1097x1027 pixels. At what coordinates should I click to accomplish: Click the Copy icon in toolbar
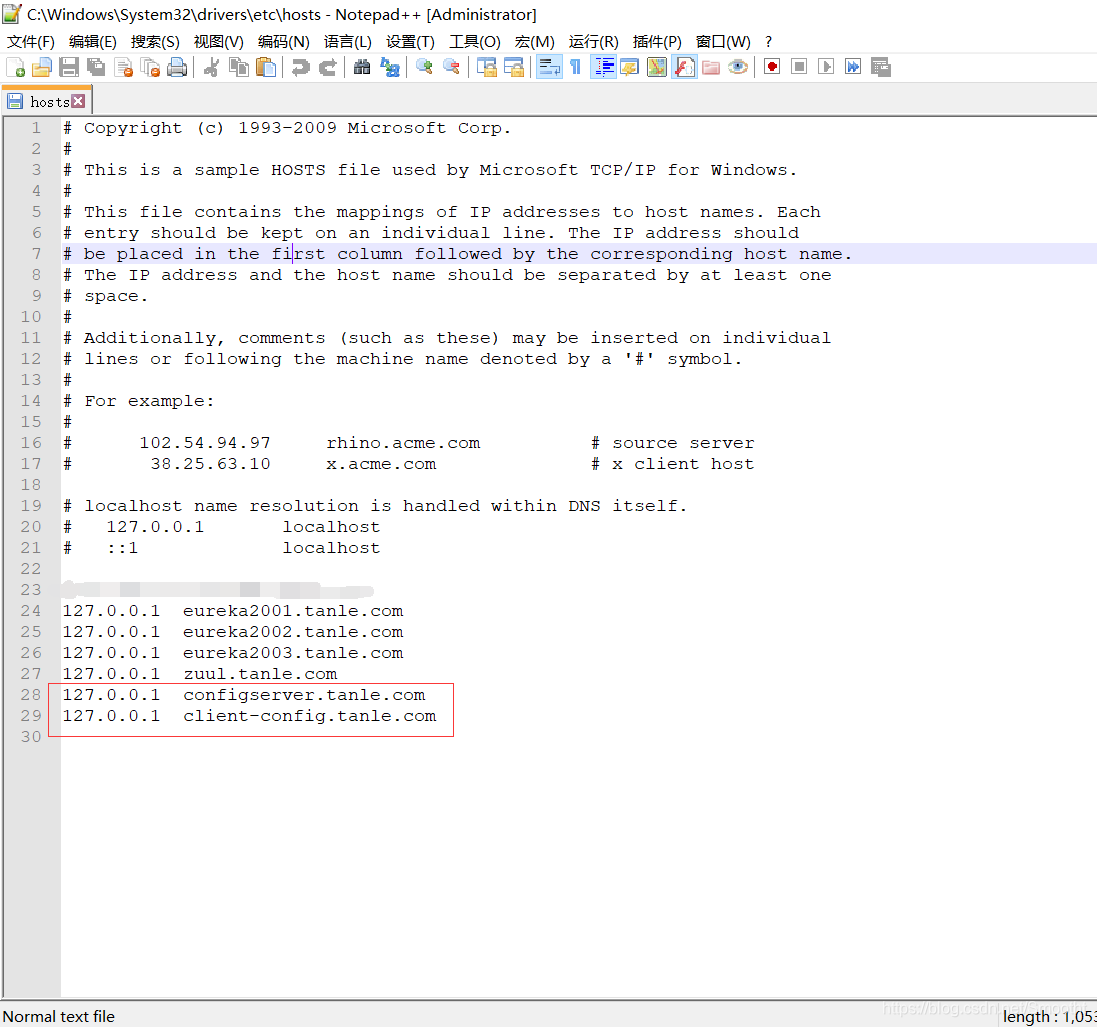239,67
